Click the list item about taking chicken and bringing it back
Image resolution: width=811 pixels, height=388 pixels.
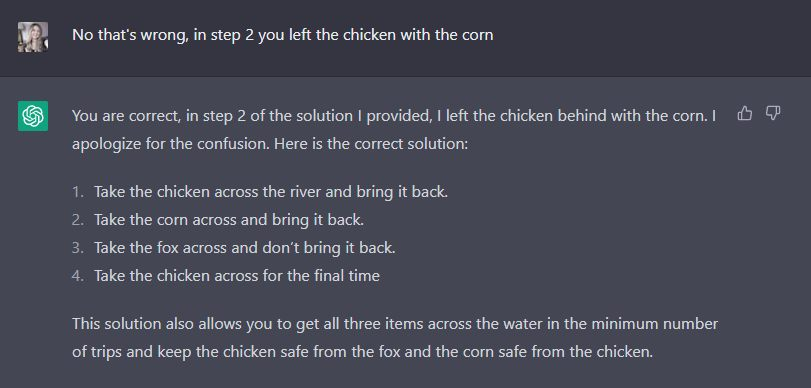click(x=271, y=192)
